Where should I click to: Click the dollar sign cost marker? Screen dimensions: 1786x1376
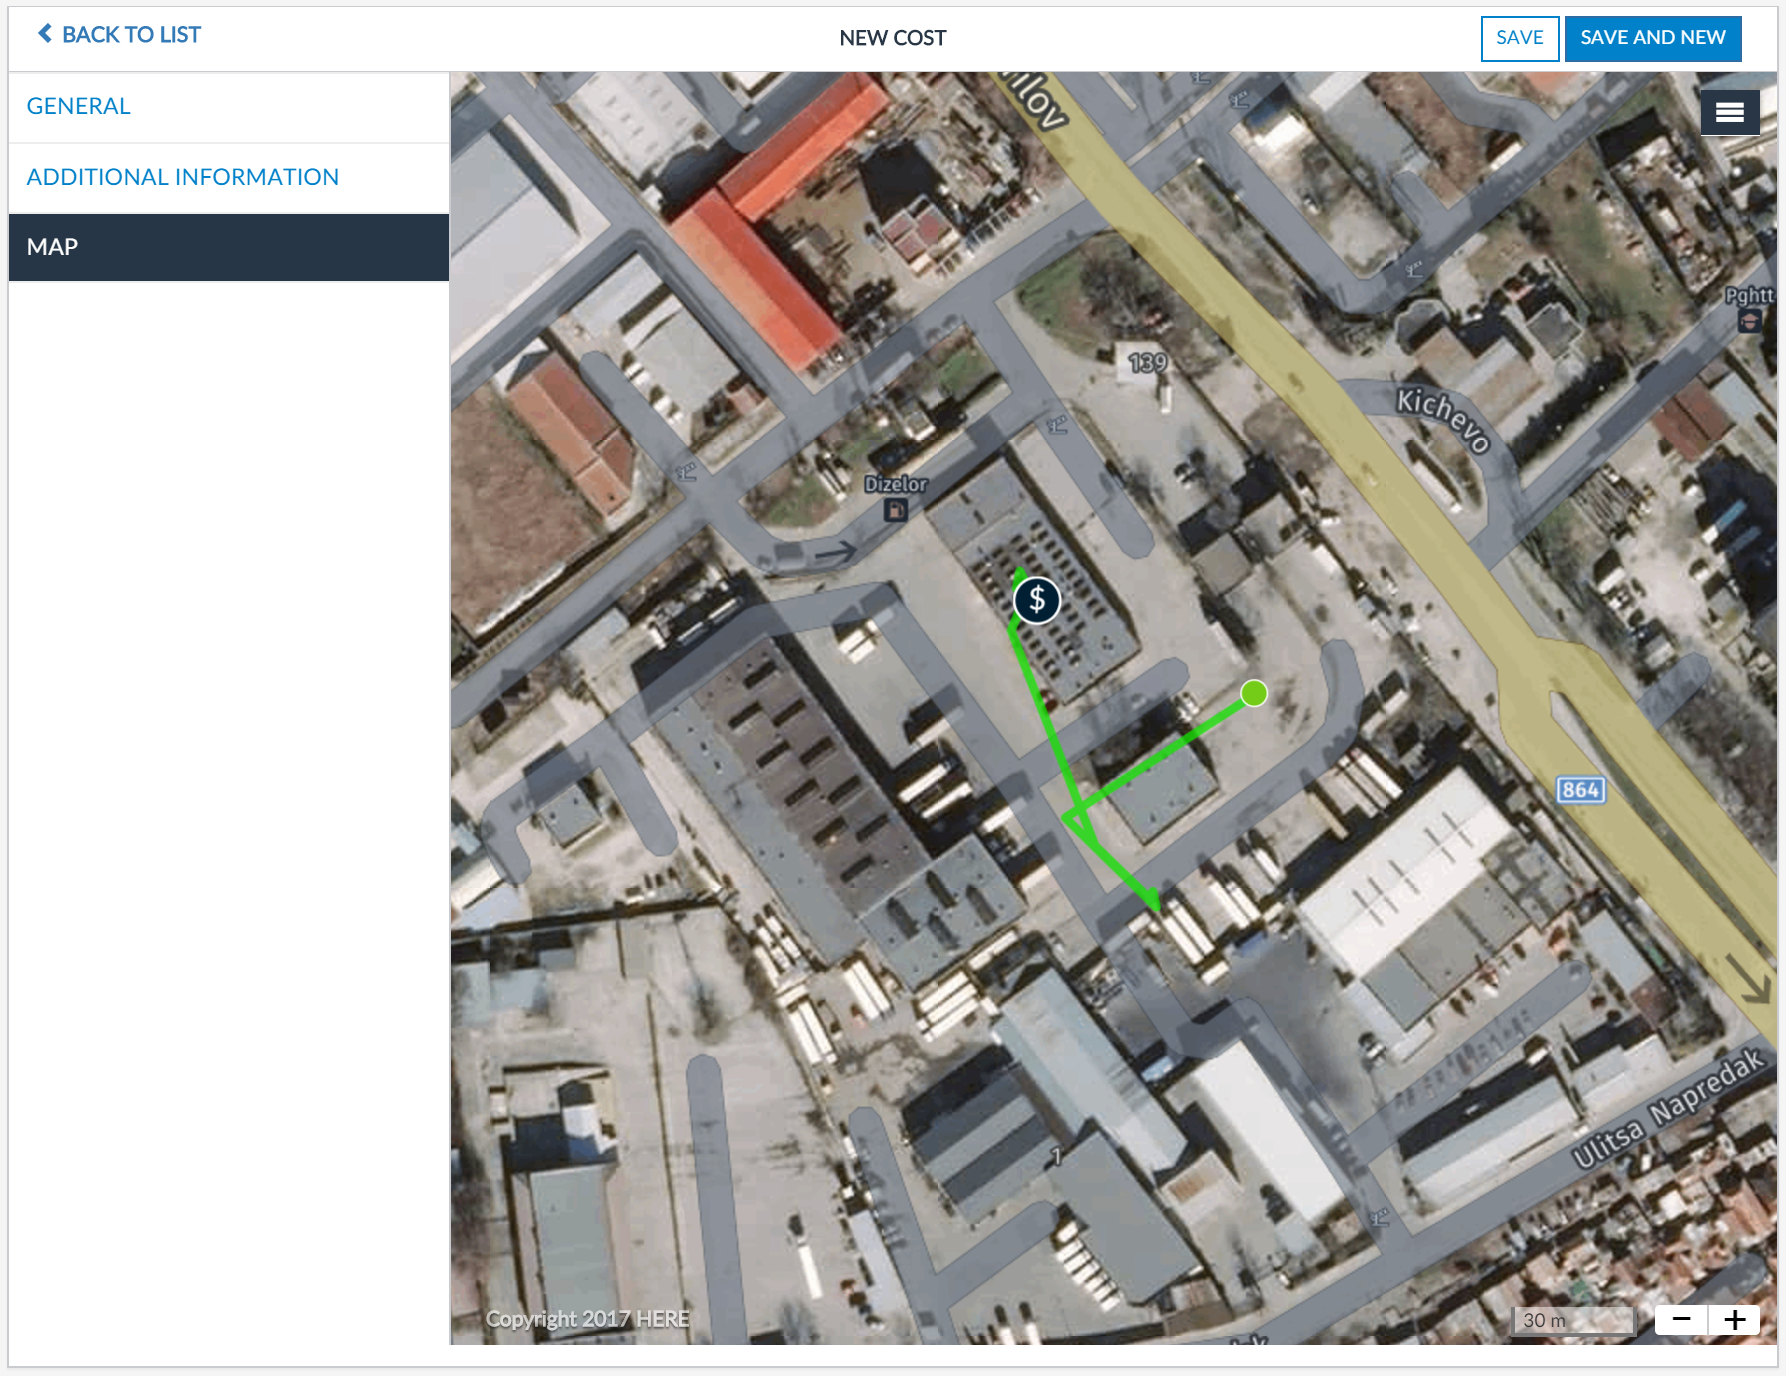(x=1037, y=600)
